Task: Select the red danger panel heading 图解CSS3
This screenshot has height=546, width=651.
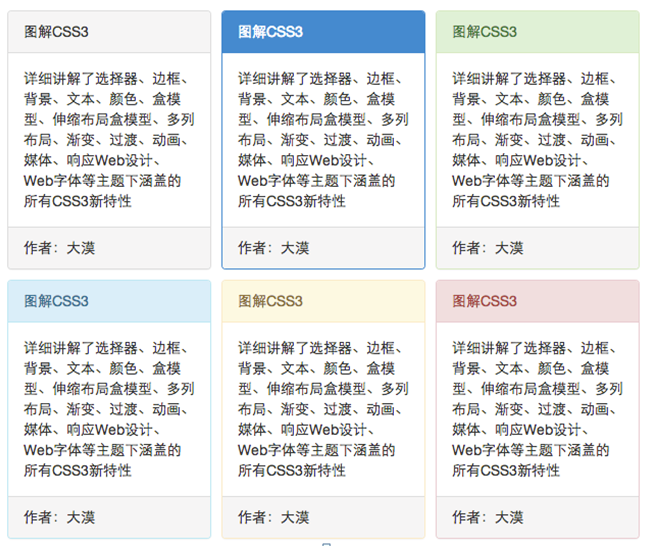Action: click(484, 301)
